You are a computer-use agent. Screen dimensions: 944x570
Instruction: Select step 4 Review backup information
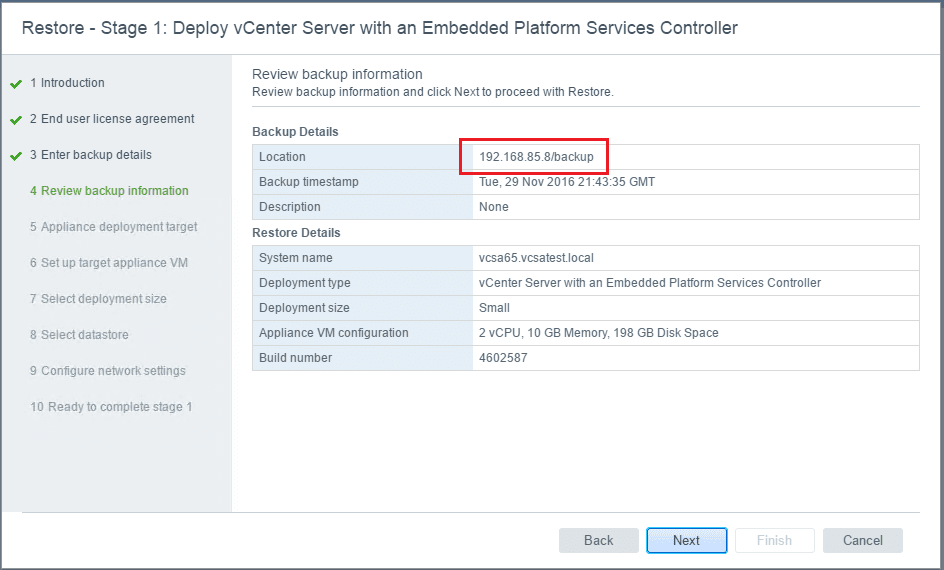(109, 191)
